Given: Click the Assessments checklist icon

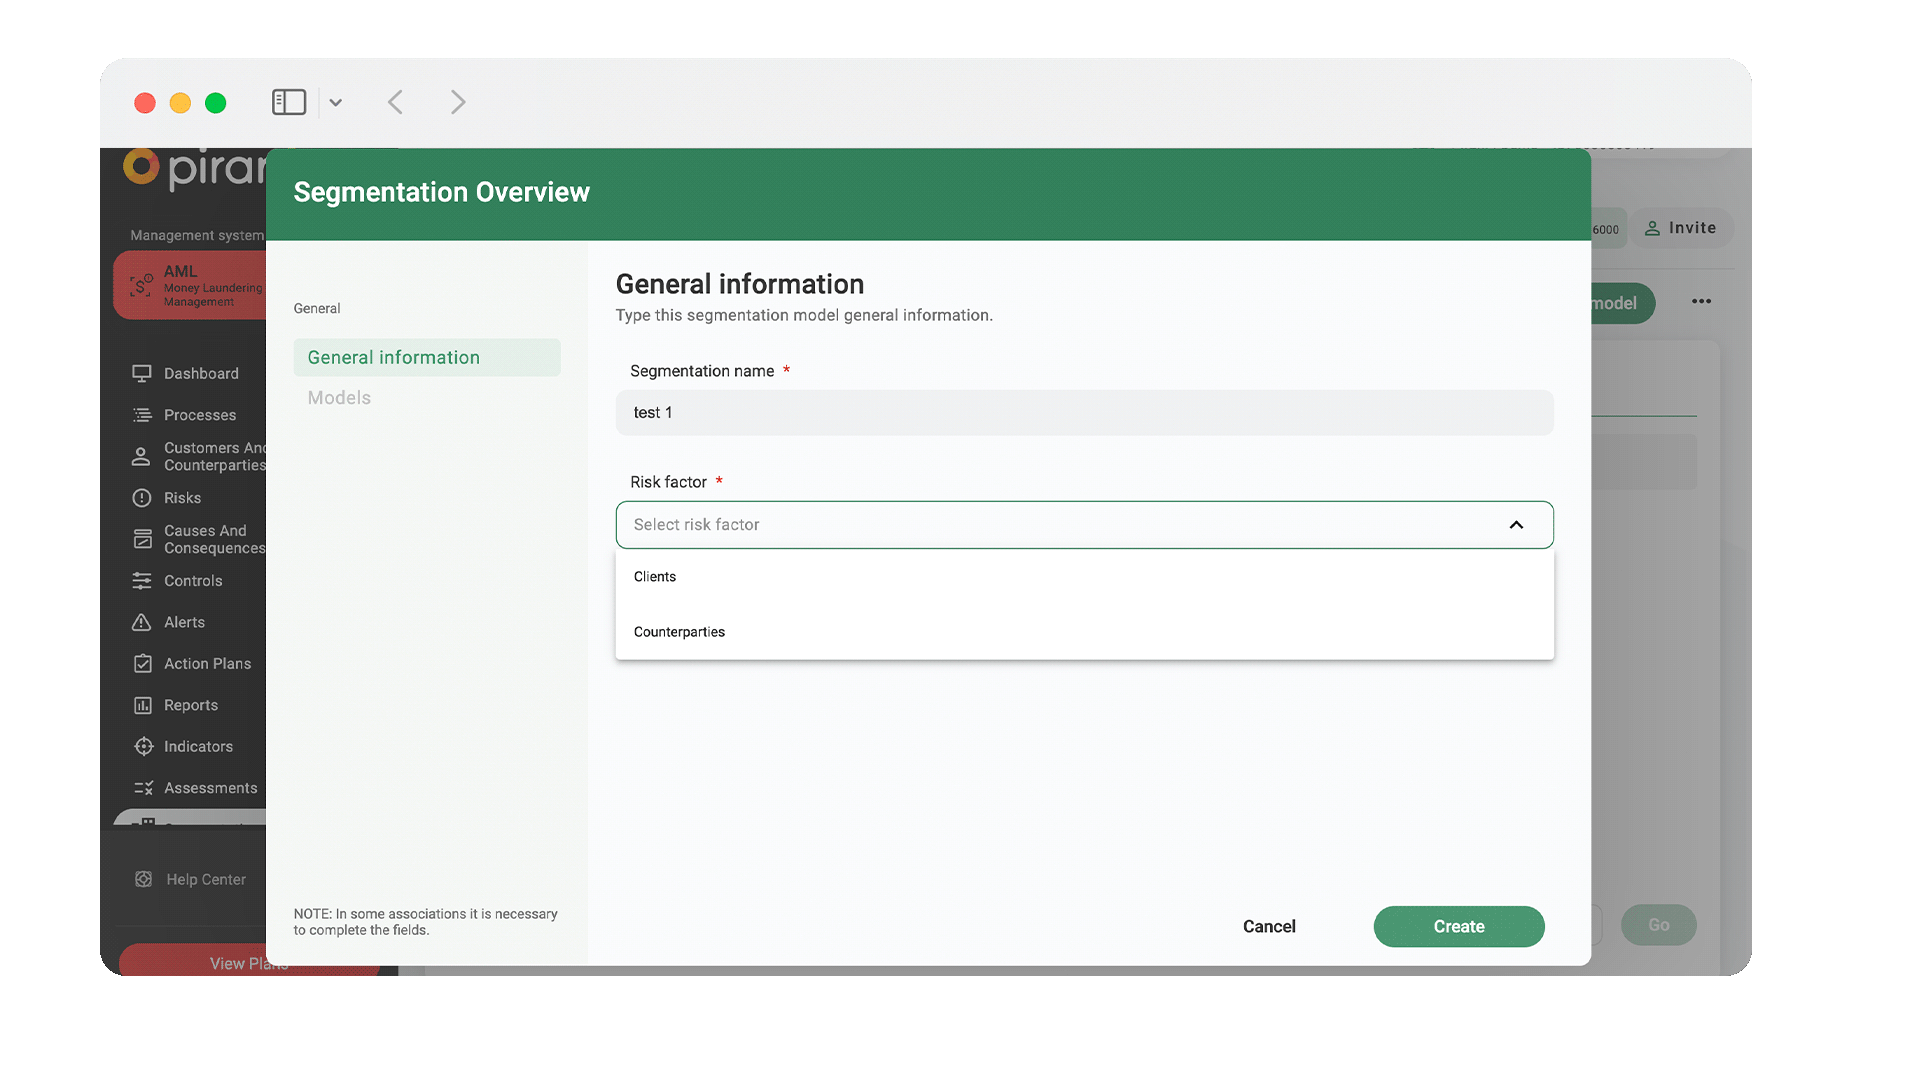Looking at the screenshot, I should pos(143,788).
